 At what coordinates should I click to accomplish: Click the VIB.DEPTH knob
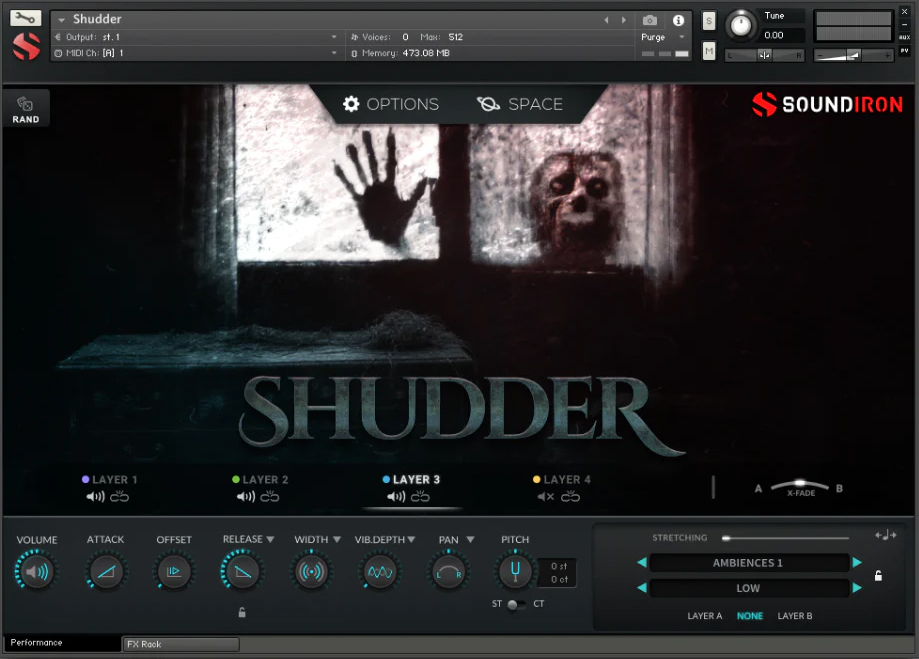(x=380, y=571)
